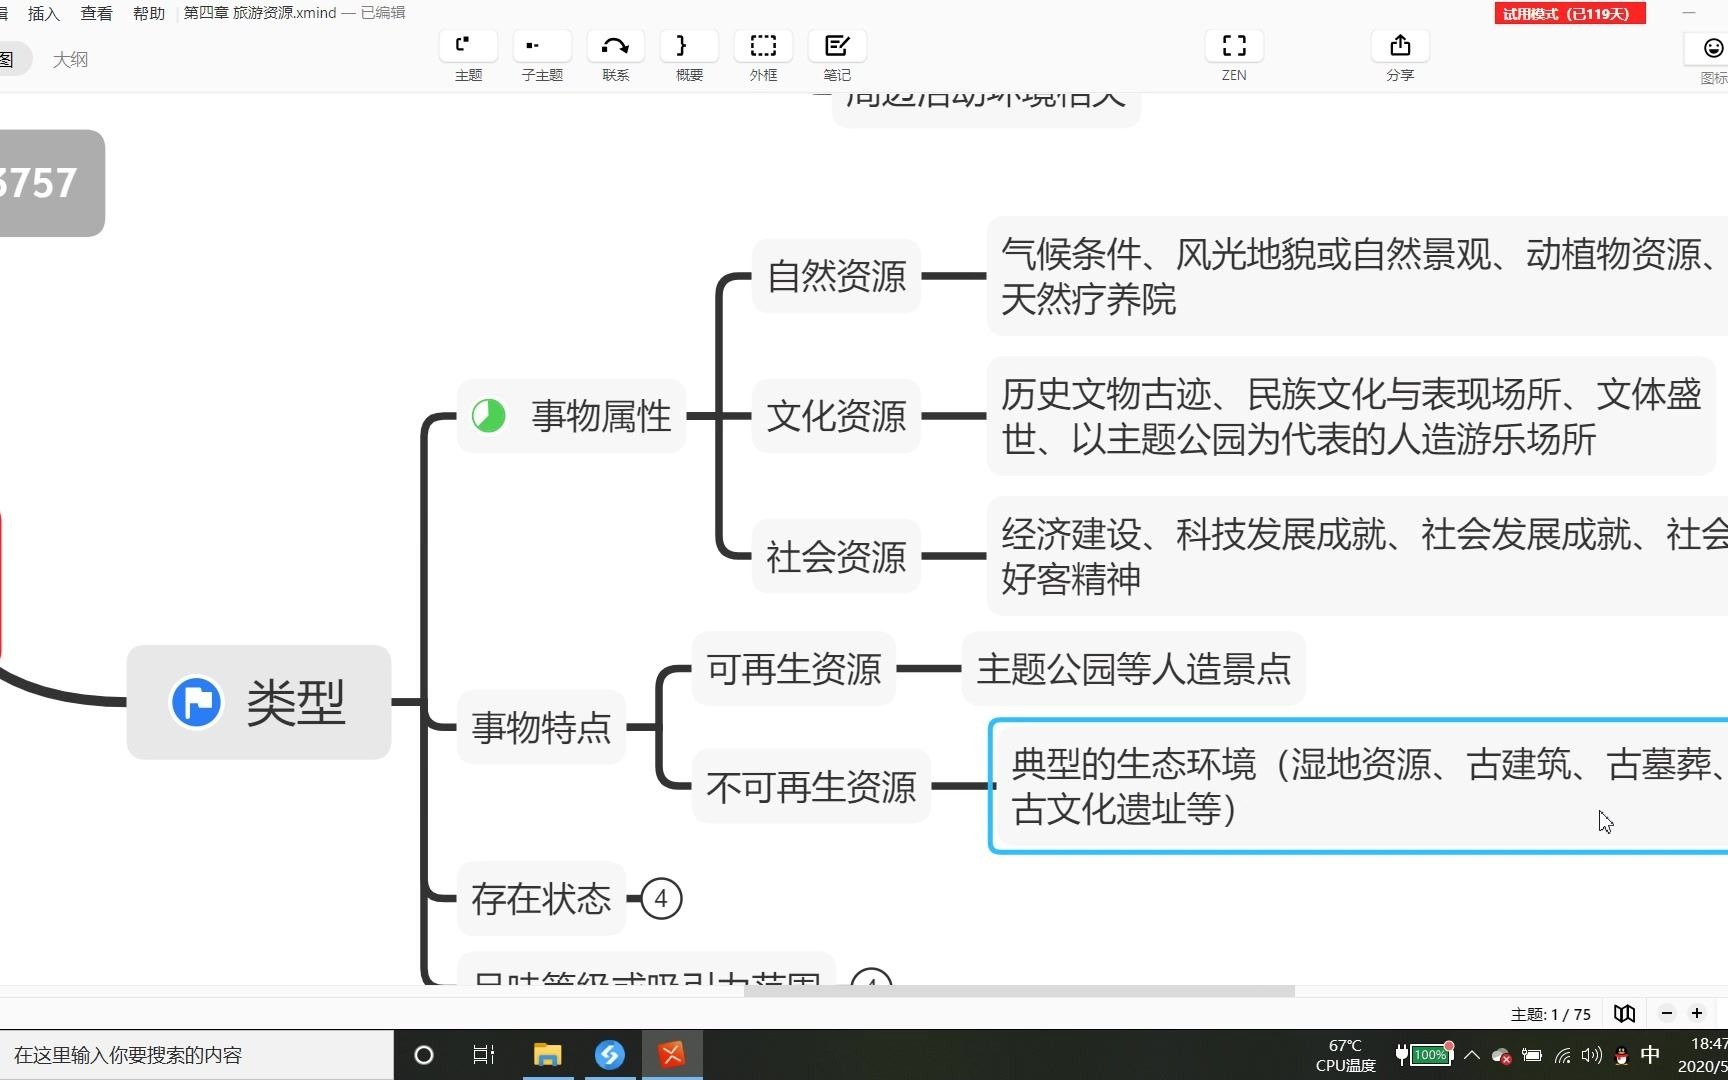Add a 外框 boundary
Image resolution: width=1728 pixels, height=1080 pixels.
pyautogui.click(x=763, y=56)
